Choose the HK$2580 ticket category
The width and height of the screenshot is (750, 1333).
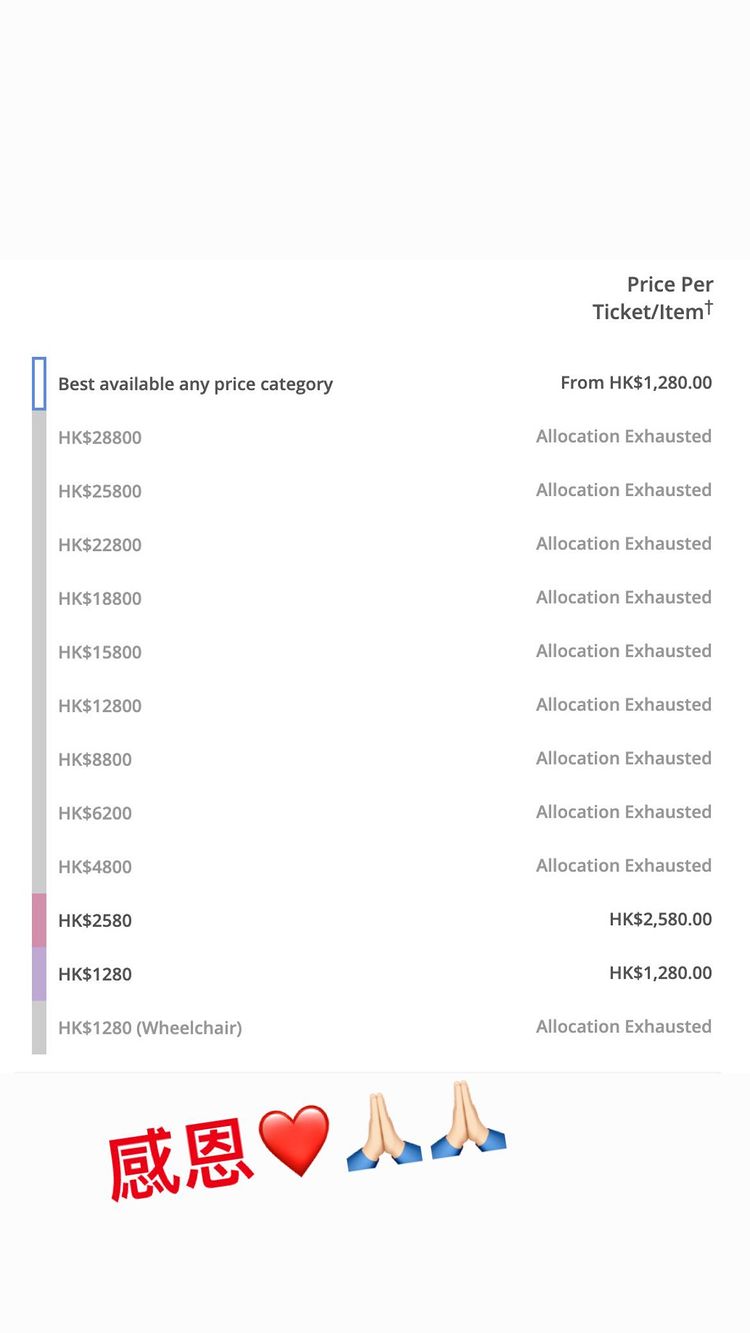(x=373, y=920)
